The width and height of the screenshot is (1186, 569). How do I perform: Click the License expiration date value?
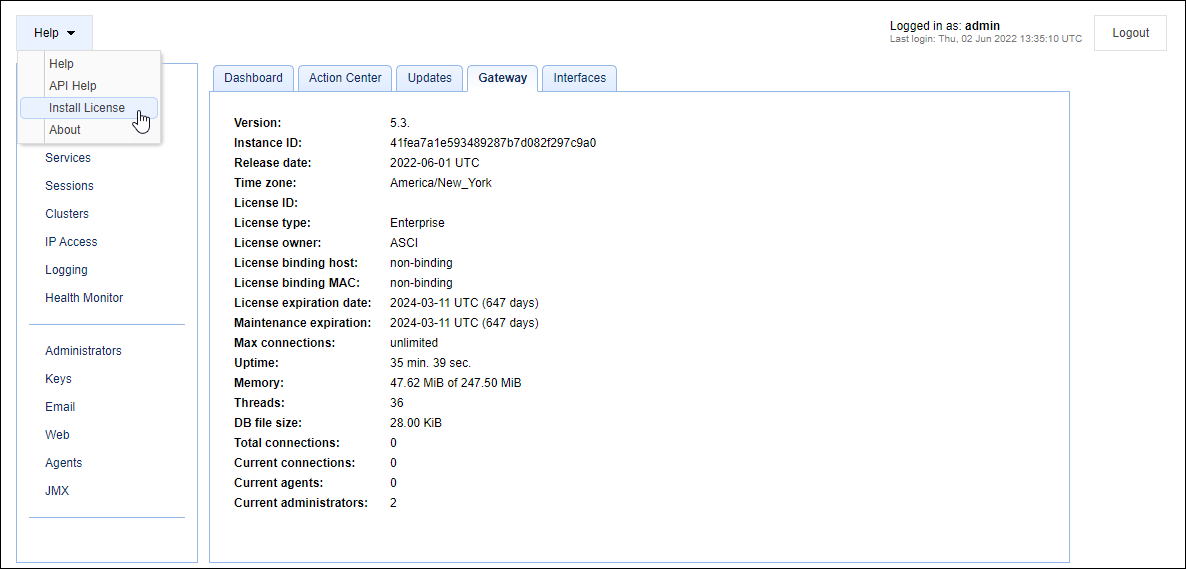464,303
